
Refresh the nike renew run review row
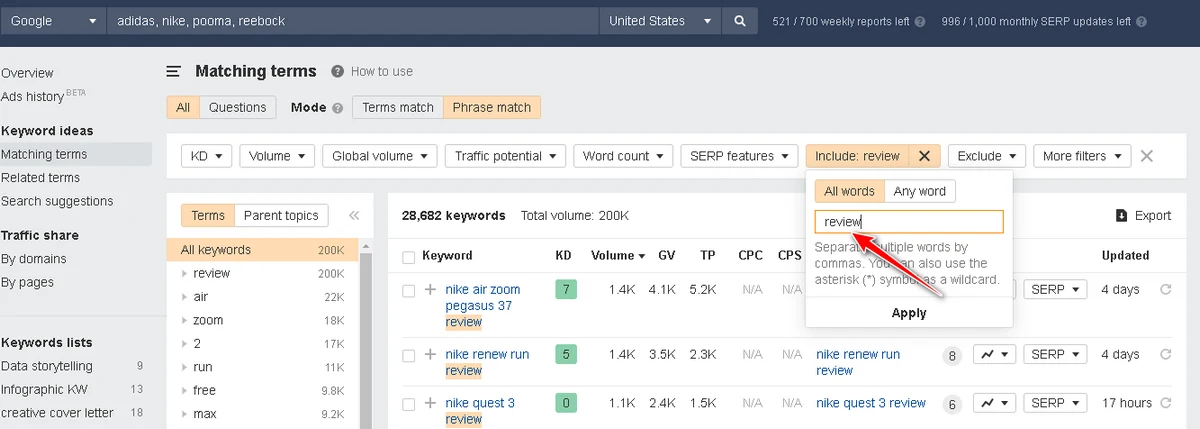point(1165,354)
